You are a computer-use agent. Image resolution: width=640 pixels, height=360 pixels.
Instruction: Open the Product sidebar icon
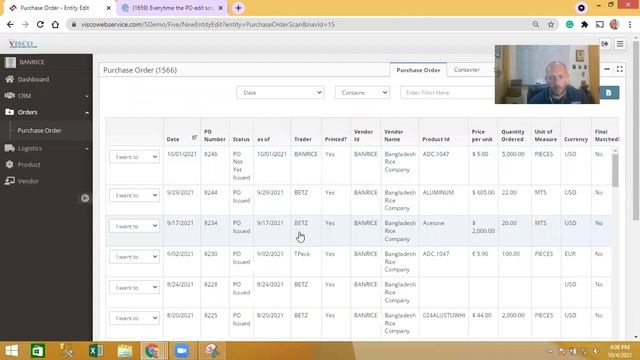pos(9,164)
